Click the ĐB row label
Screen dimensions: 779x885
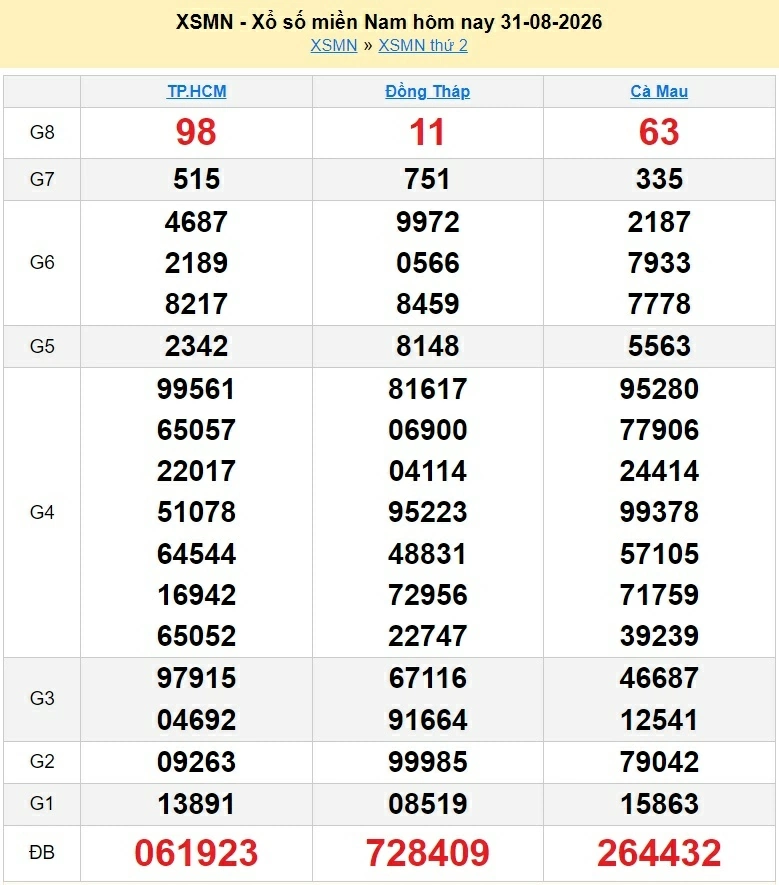coord(42,852)
